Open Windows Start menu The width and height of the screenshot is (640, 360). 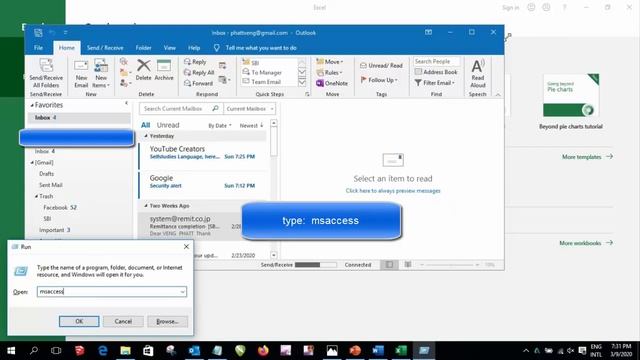point(11,351)
